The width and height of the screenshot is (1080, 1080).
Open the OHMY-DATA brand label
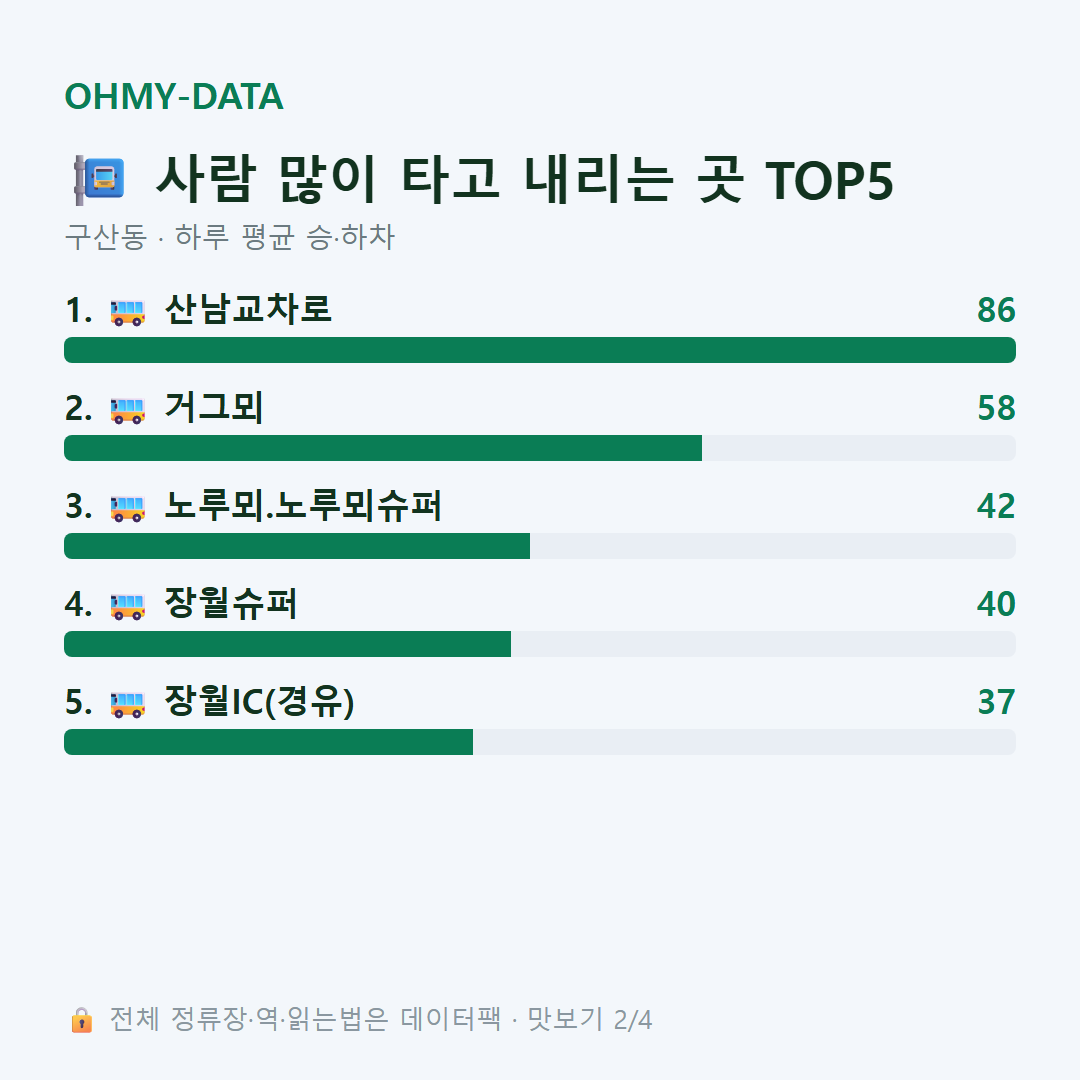pyautogui.click(x=174, y=96)
